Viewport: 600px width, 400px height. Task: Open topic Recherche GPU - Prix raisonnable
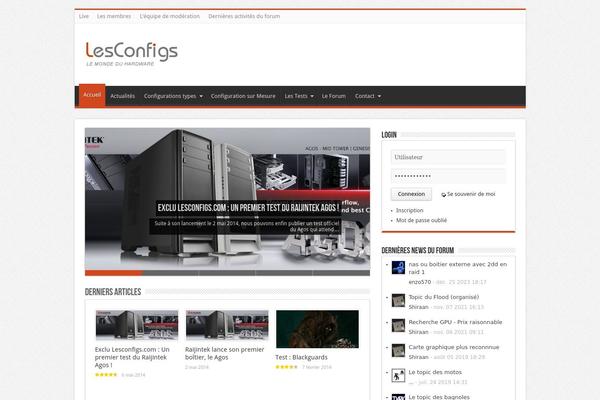click(x=455, y=322)
